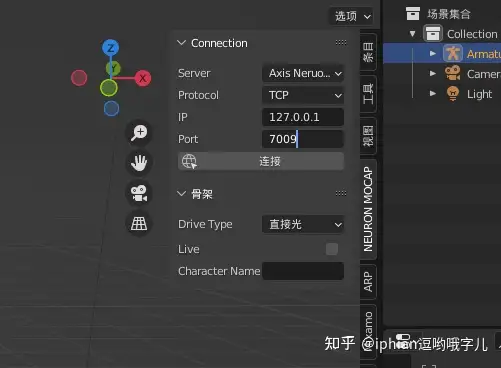Open the Protocol TCP dropdown
The width and height of the screenshot is (501, 368).
[303, 95]
